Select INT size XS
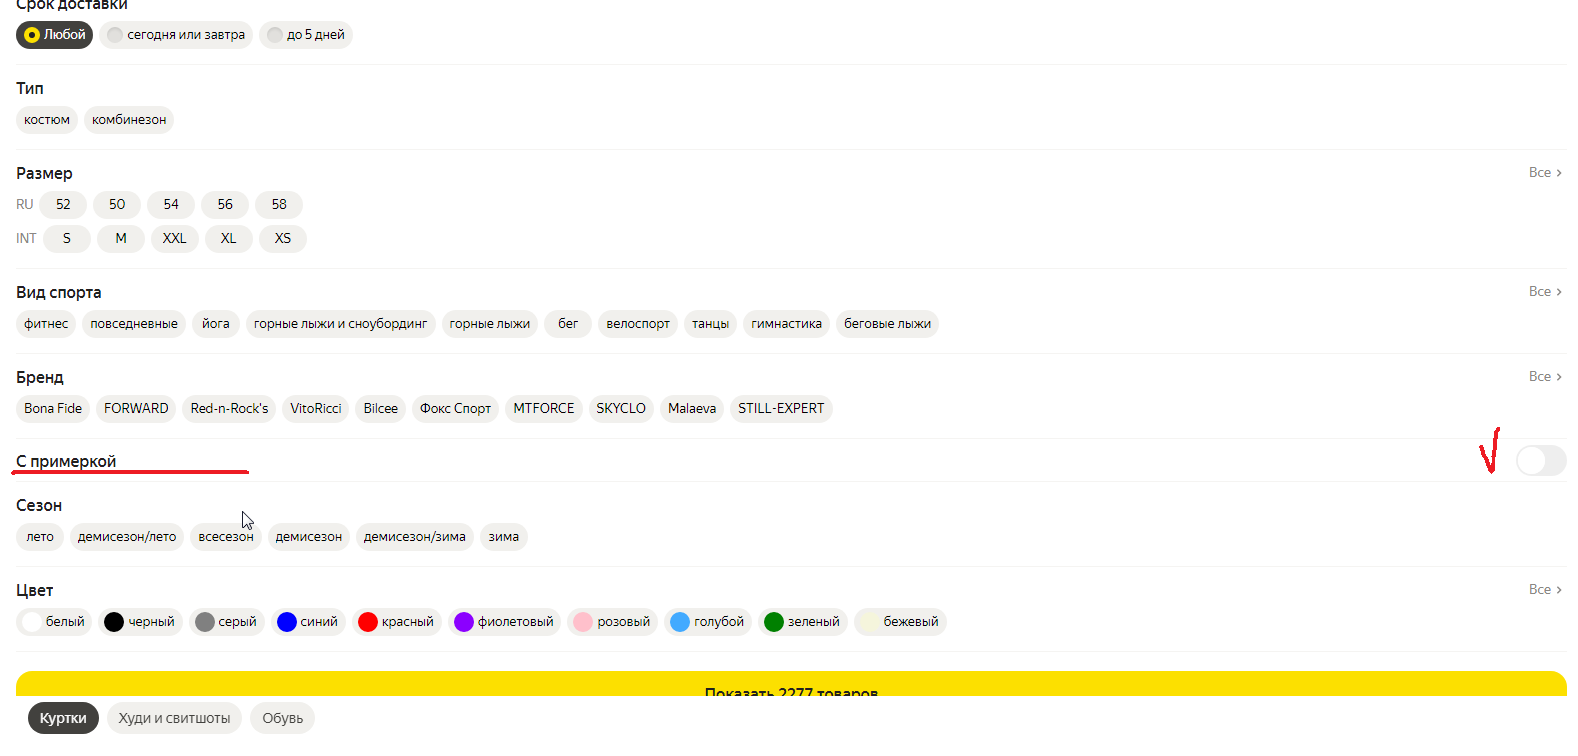Screen dimensions: 1578x756 click(x=283, y=239)
